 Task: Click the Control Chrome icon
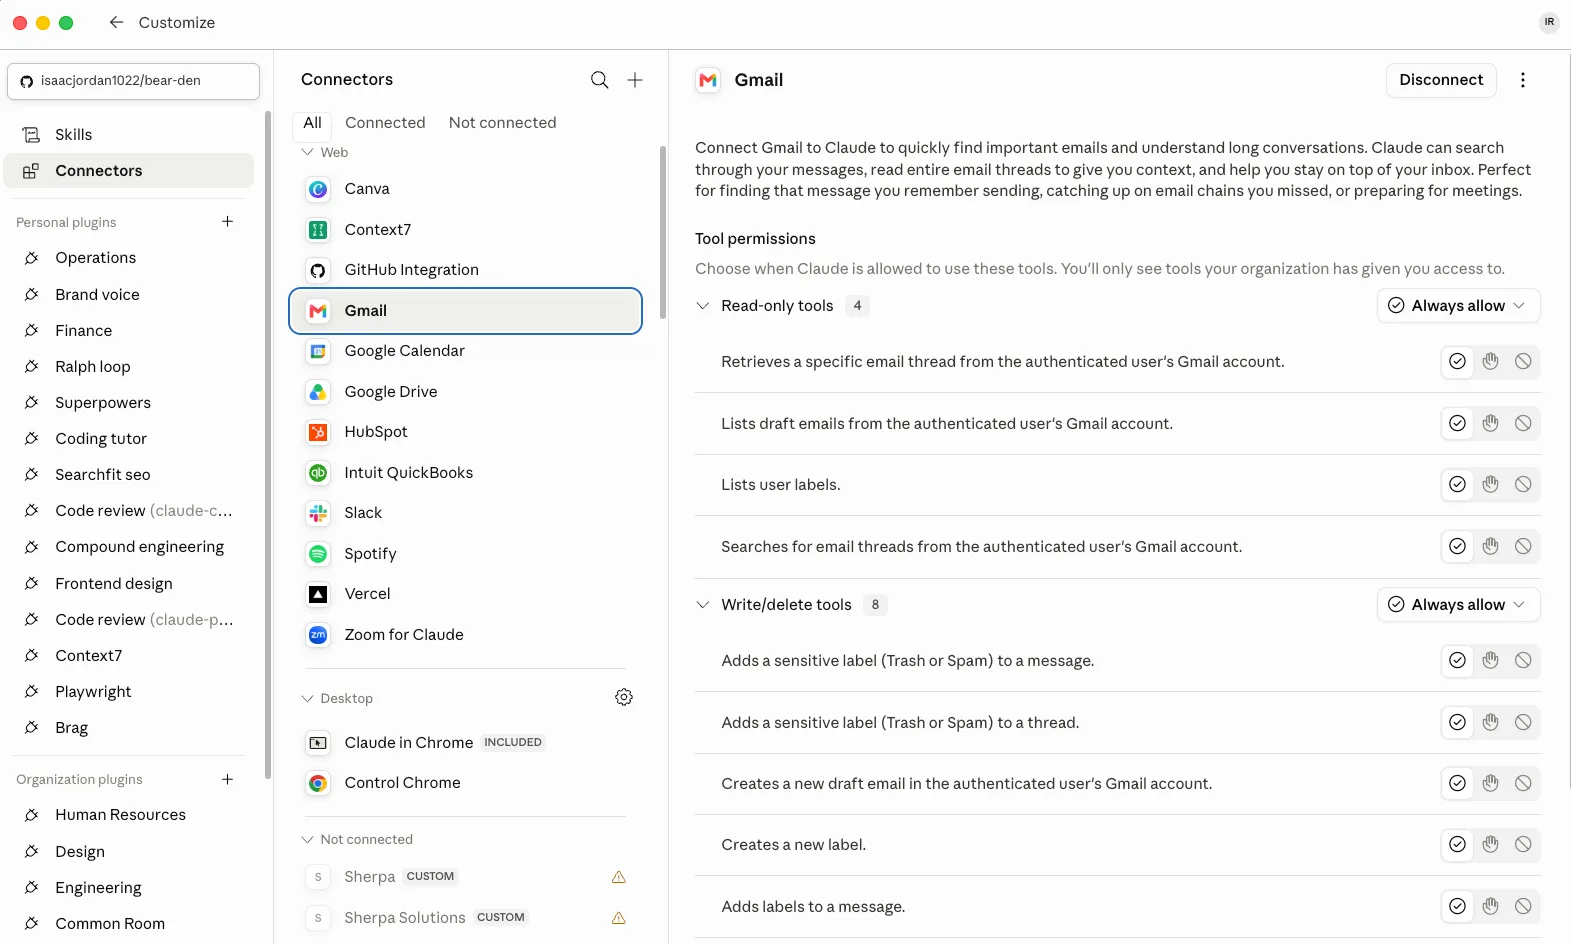click(x=318, y=783)
